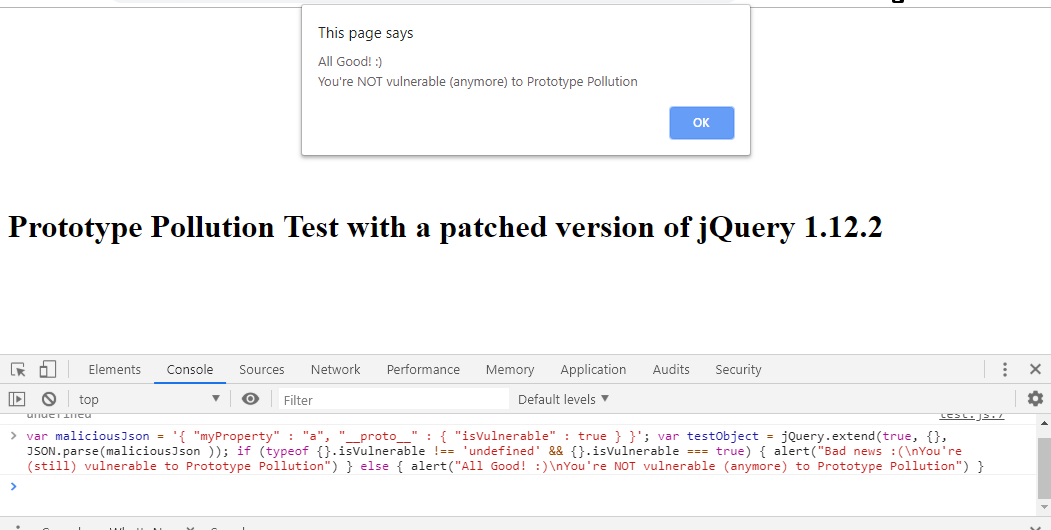Close the DevTools panel
Viewport: 1051px width, 530px height.
(1036, 369)
